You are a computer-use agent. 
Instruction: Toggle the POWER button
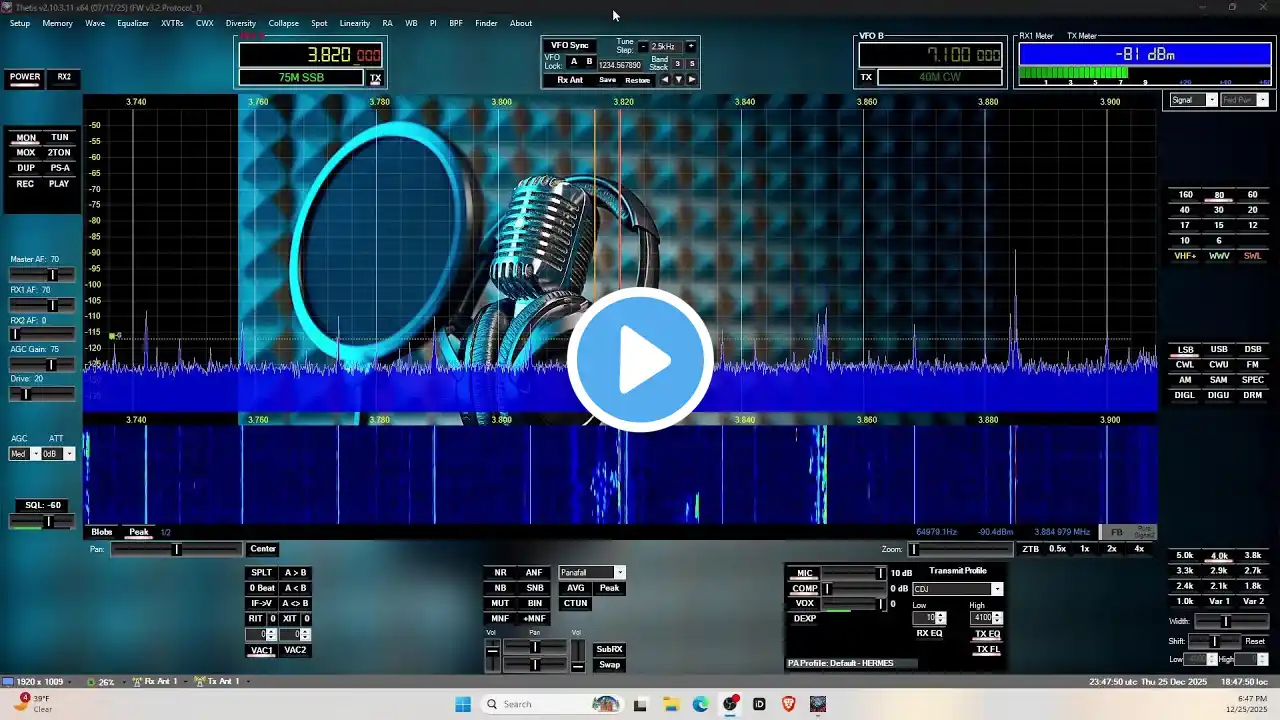[25, 77]
